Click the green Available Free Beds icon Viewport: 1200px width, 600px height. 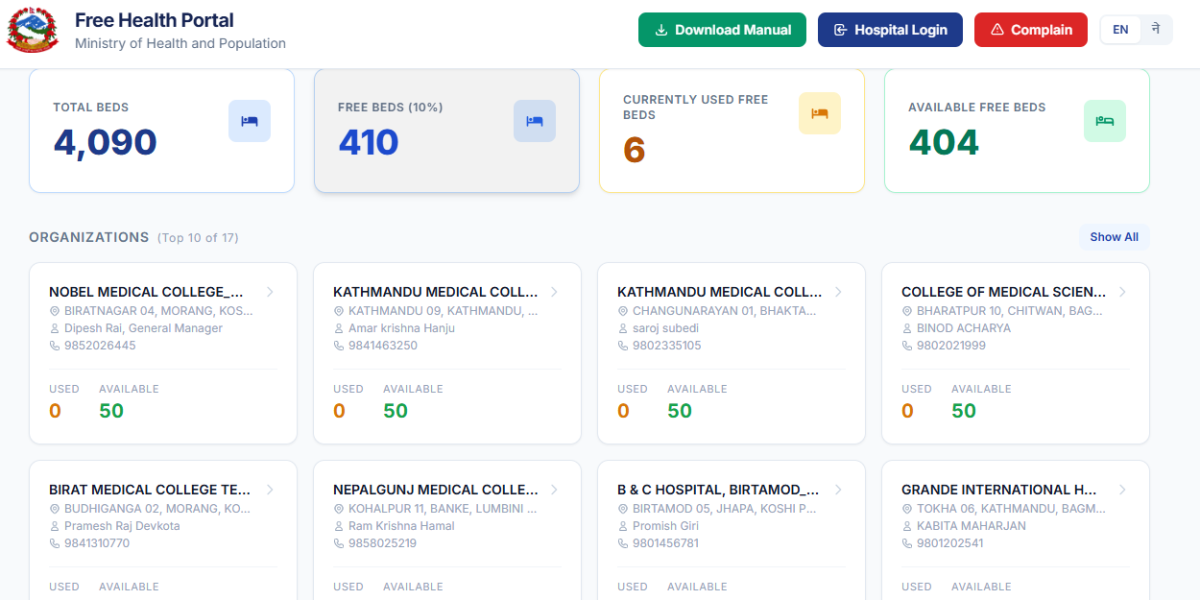(1105, 121)
